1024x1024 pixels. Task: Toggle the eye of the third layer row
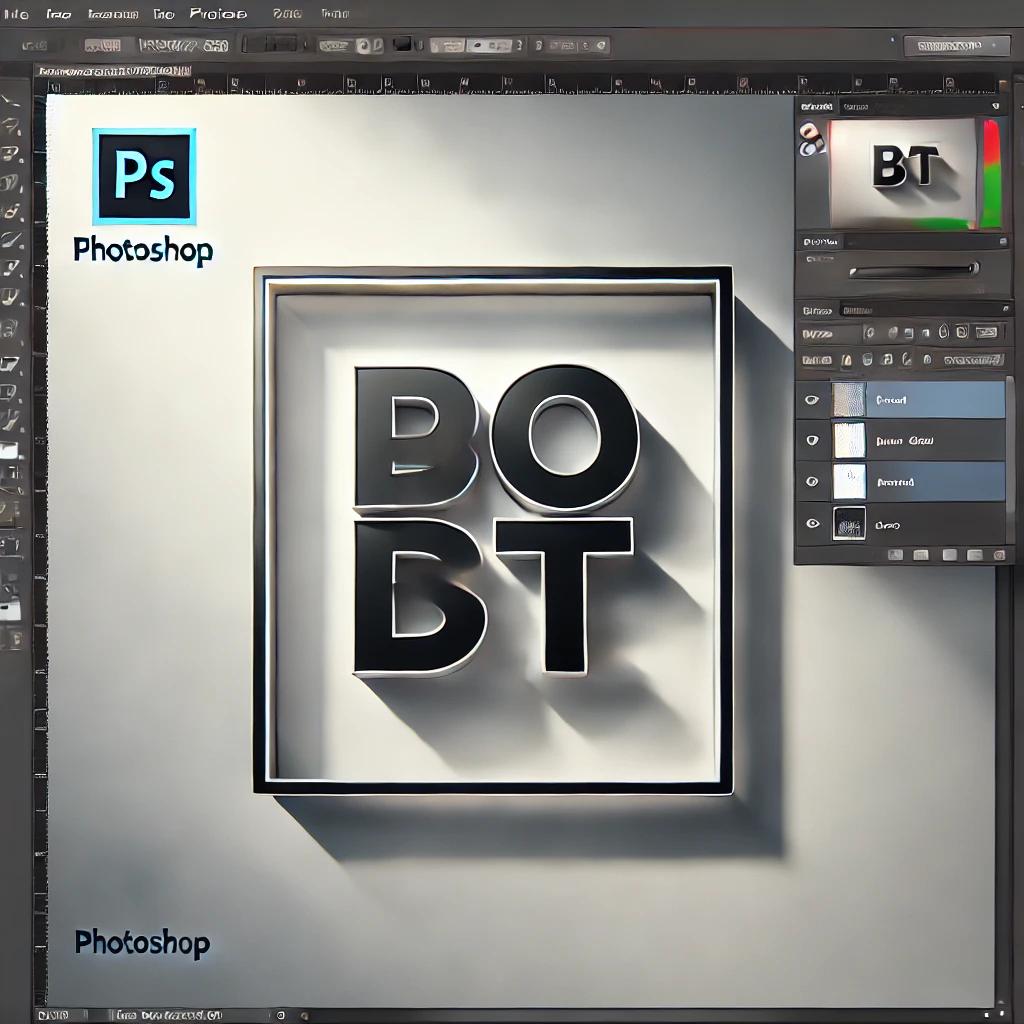pyautogui.click(x=812, y=482)
